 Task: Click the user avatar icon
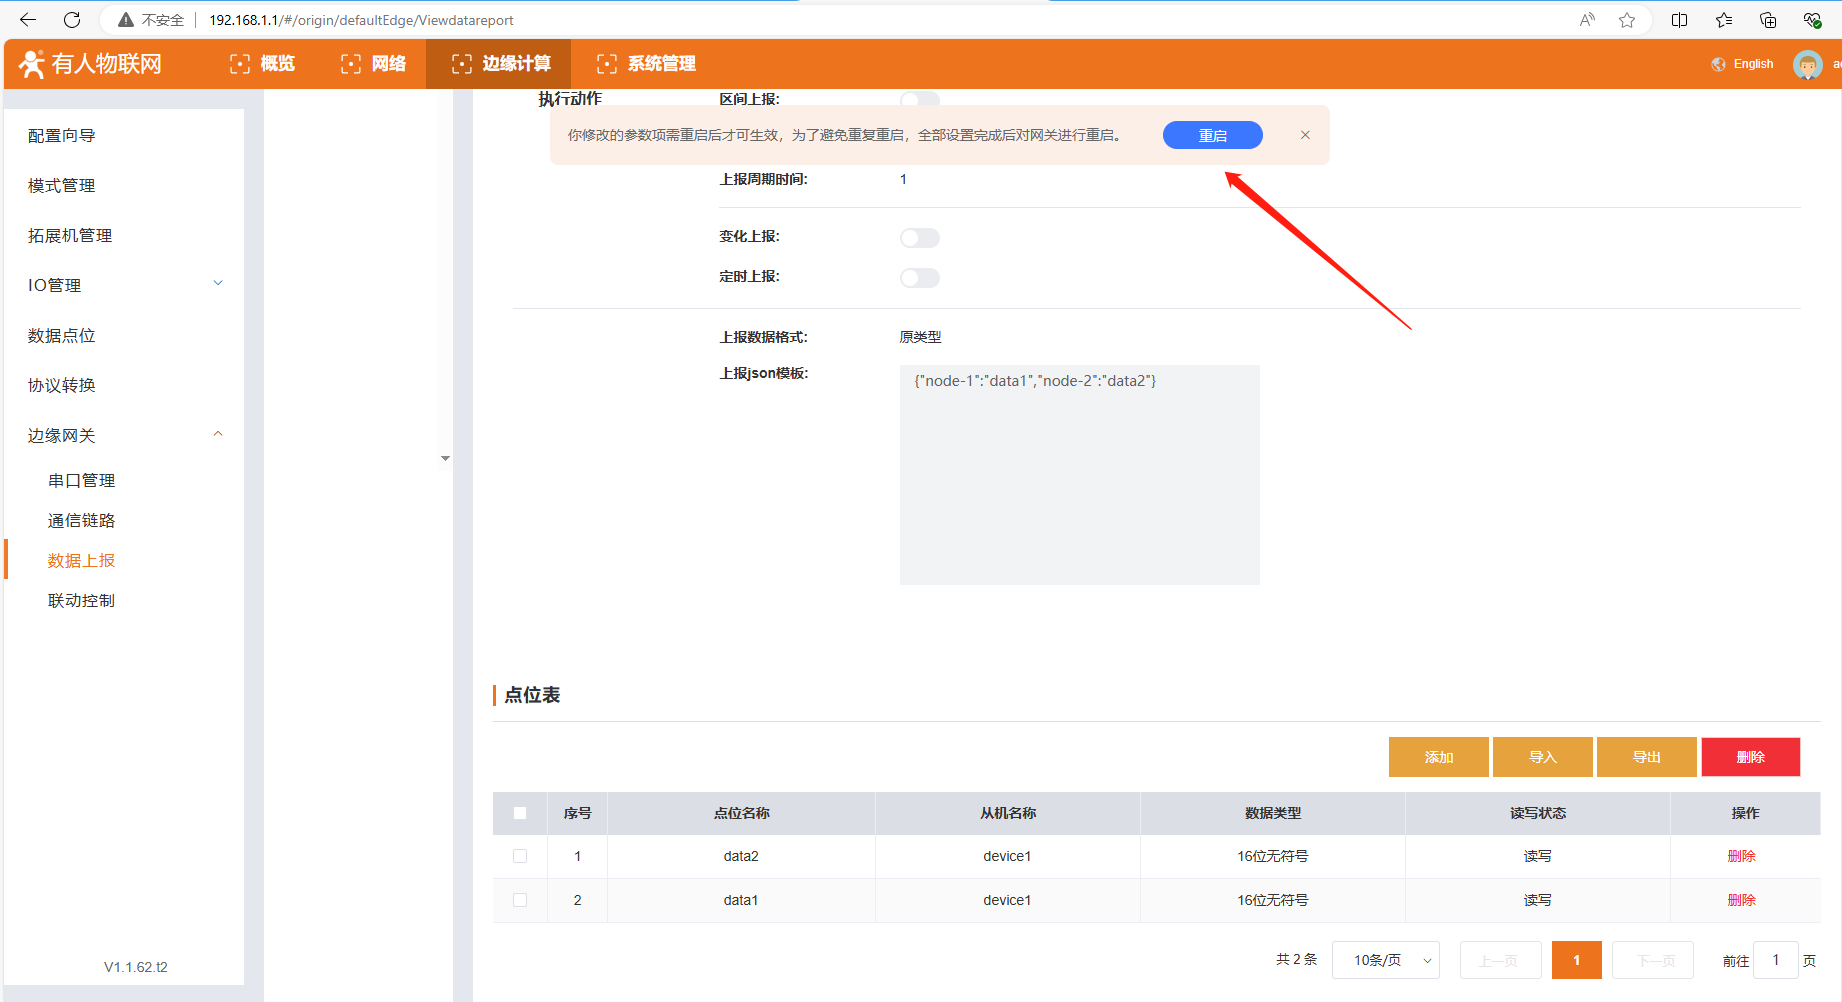1807,65
